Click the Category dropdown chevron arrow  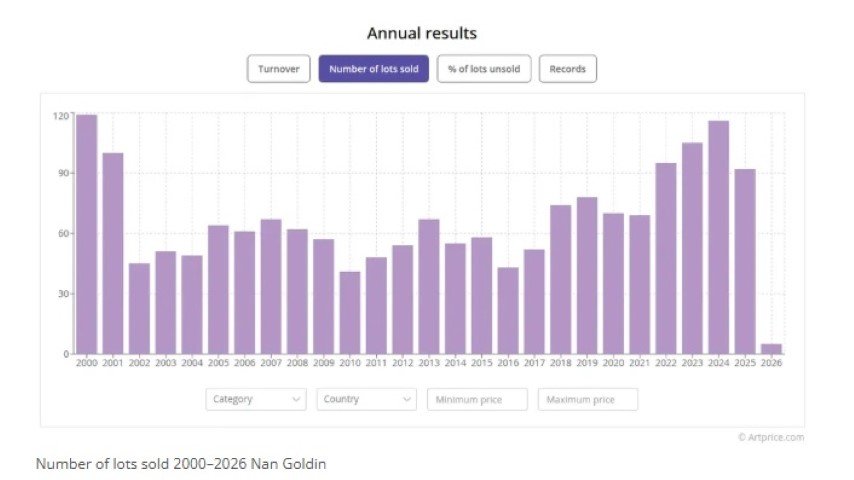pyautogui.click(x=296, y=399)
